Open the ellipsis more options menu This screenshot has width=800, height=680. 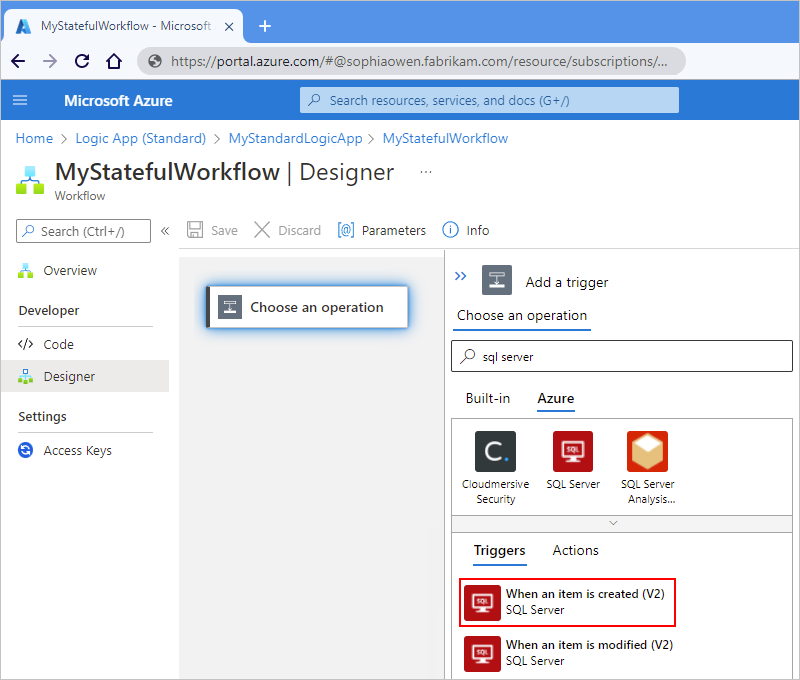426,172
